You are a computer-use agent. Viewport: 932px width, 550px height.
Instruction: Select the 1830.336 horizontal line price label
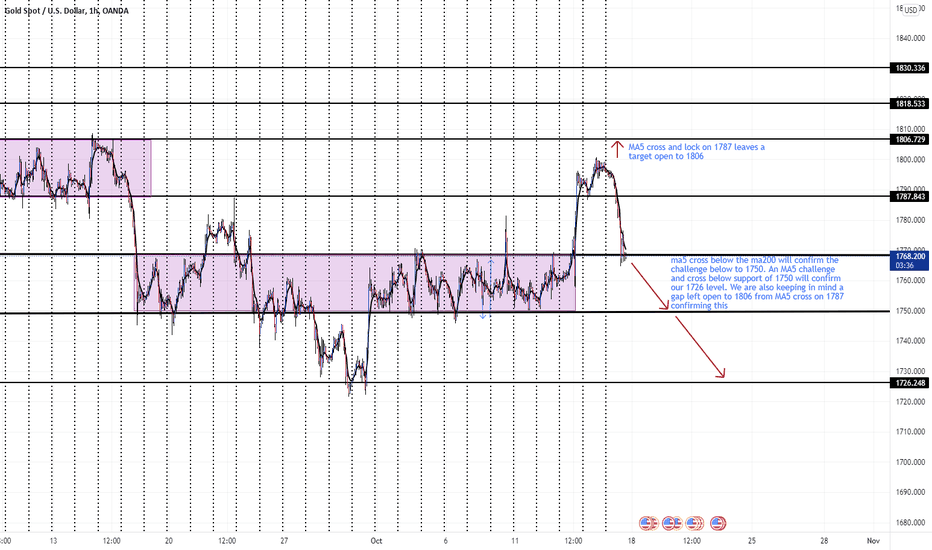point(910,68)
